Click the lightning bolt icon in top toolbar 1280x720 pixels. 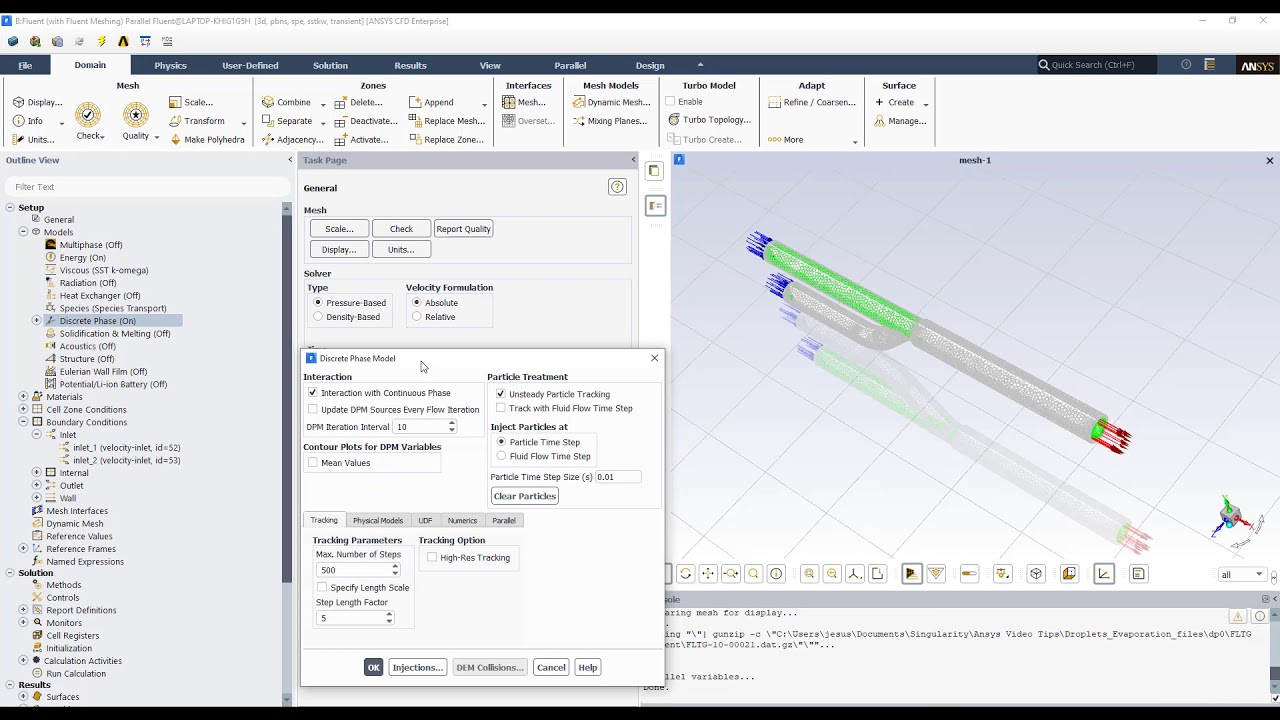[101, 41]
